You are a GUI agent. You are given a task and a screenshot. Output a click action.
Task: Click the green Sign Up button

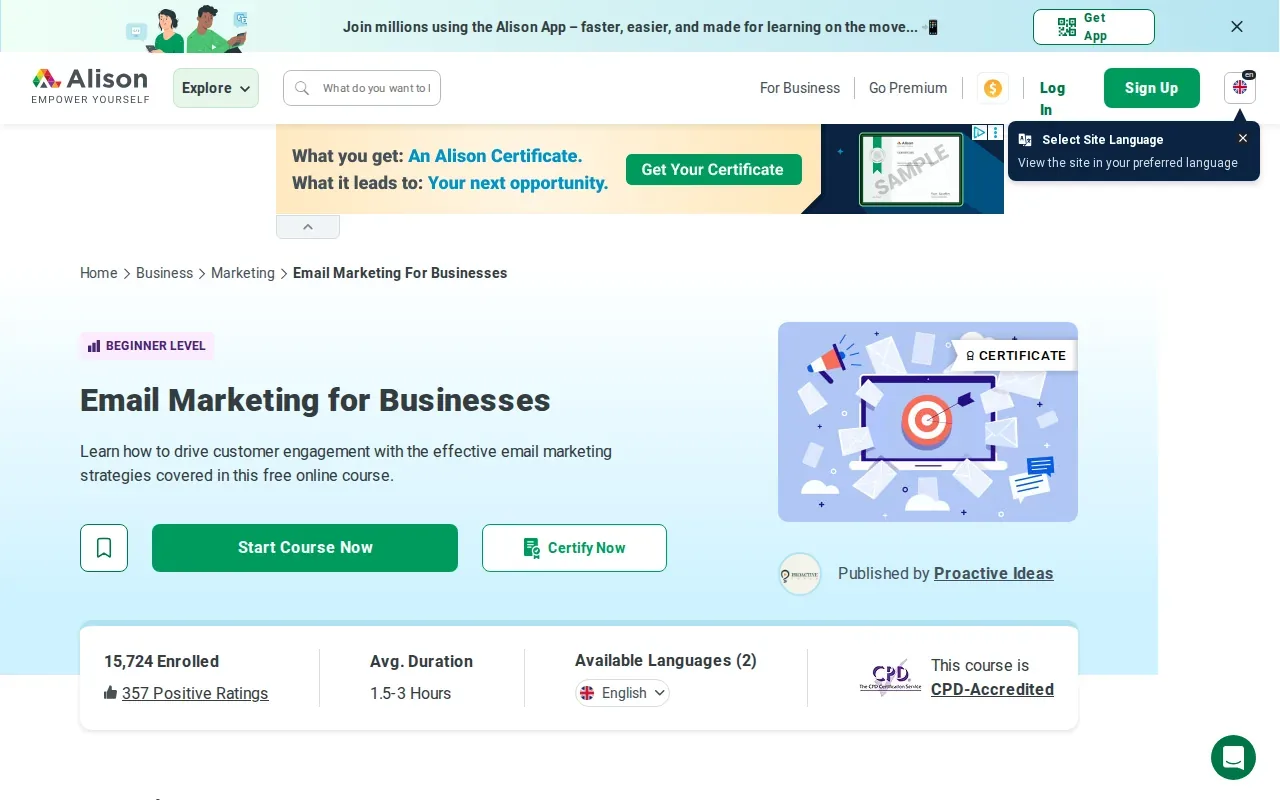click(x=1152, y=88)
